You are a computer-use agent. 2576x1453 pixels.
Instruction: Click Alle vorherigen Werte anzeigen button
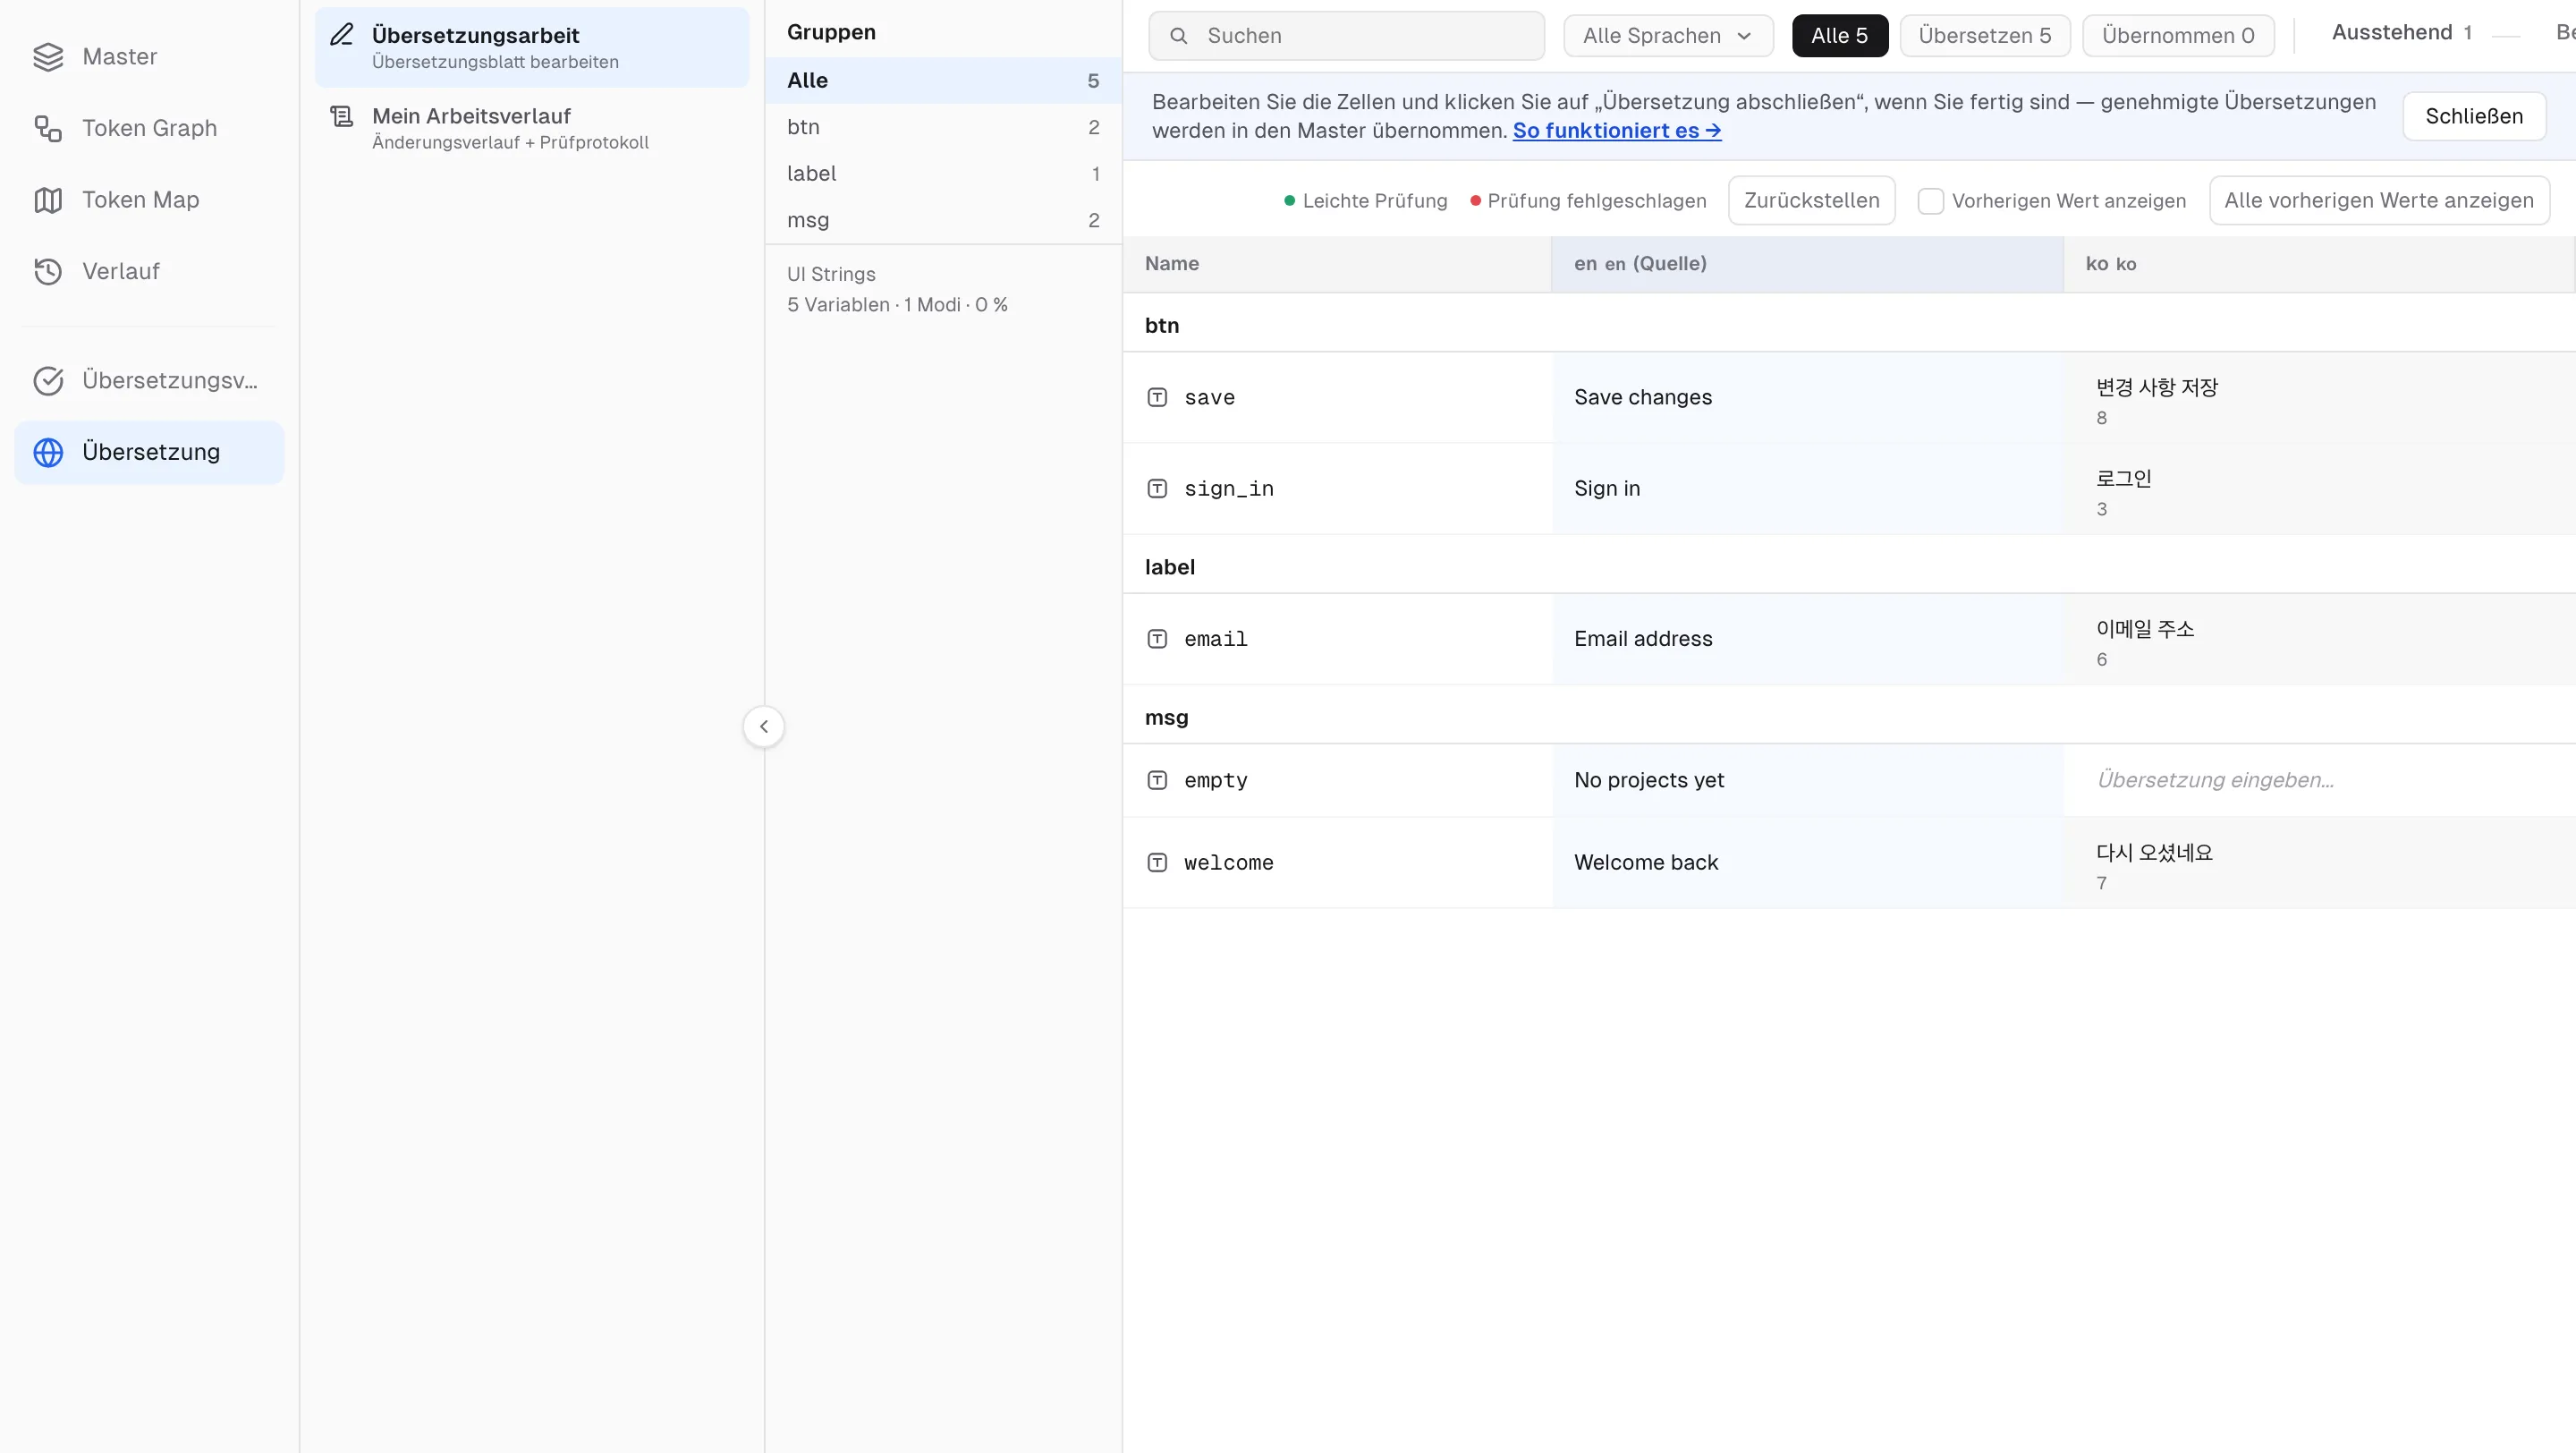[x=2379, y=200]
